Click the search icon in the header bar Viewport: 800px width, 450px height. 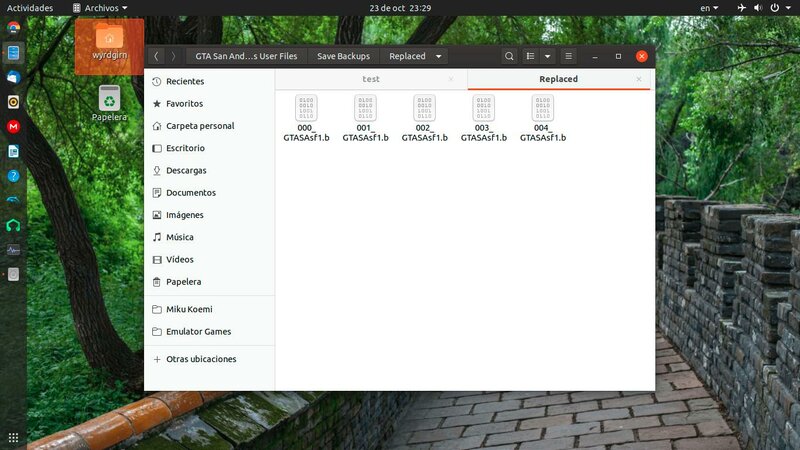(x=509, y=56)
